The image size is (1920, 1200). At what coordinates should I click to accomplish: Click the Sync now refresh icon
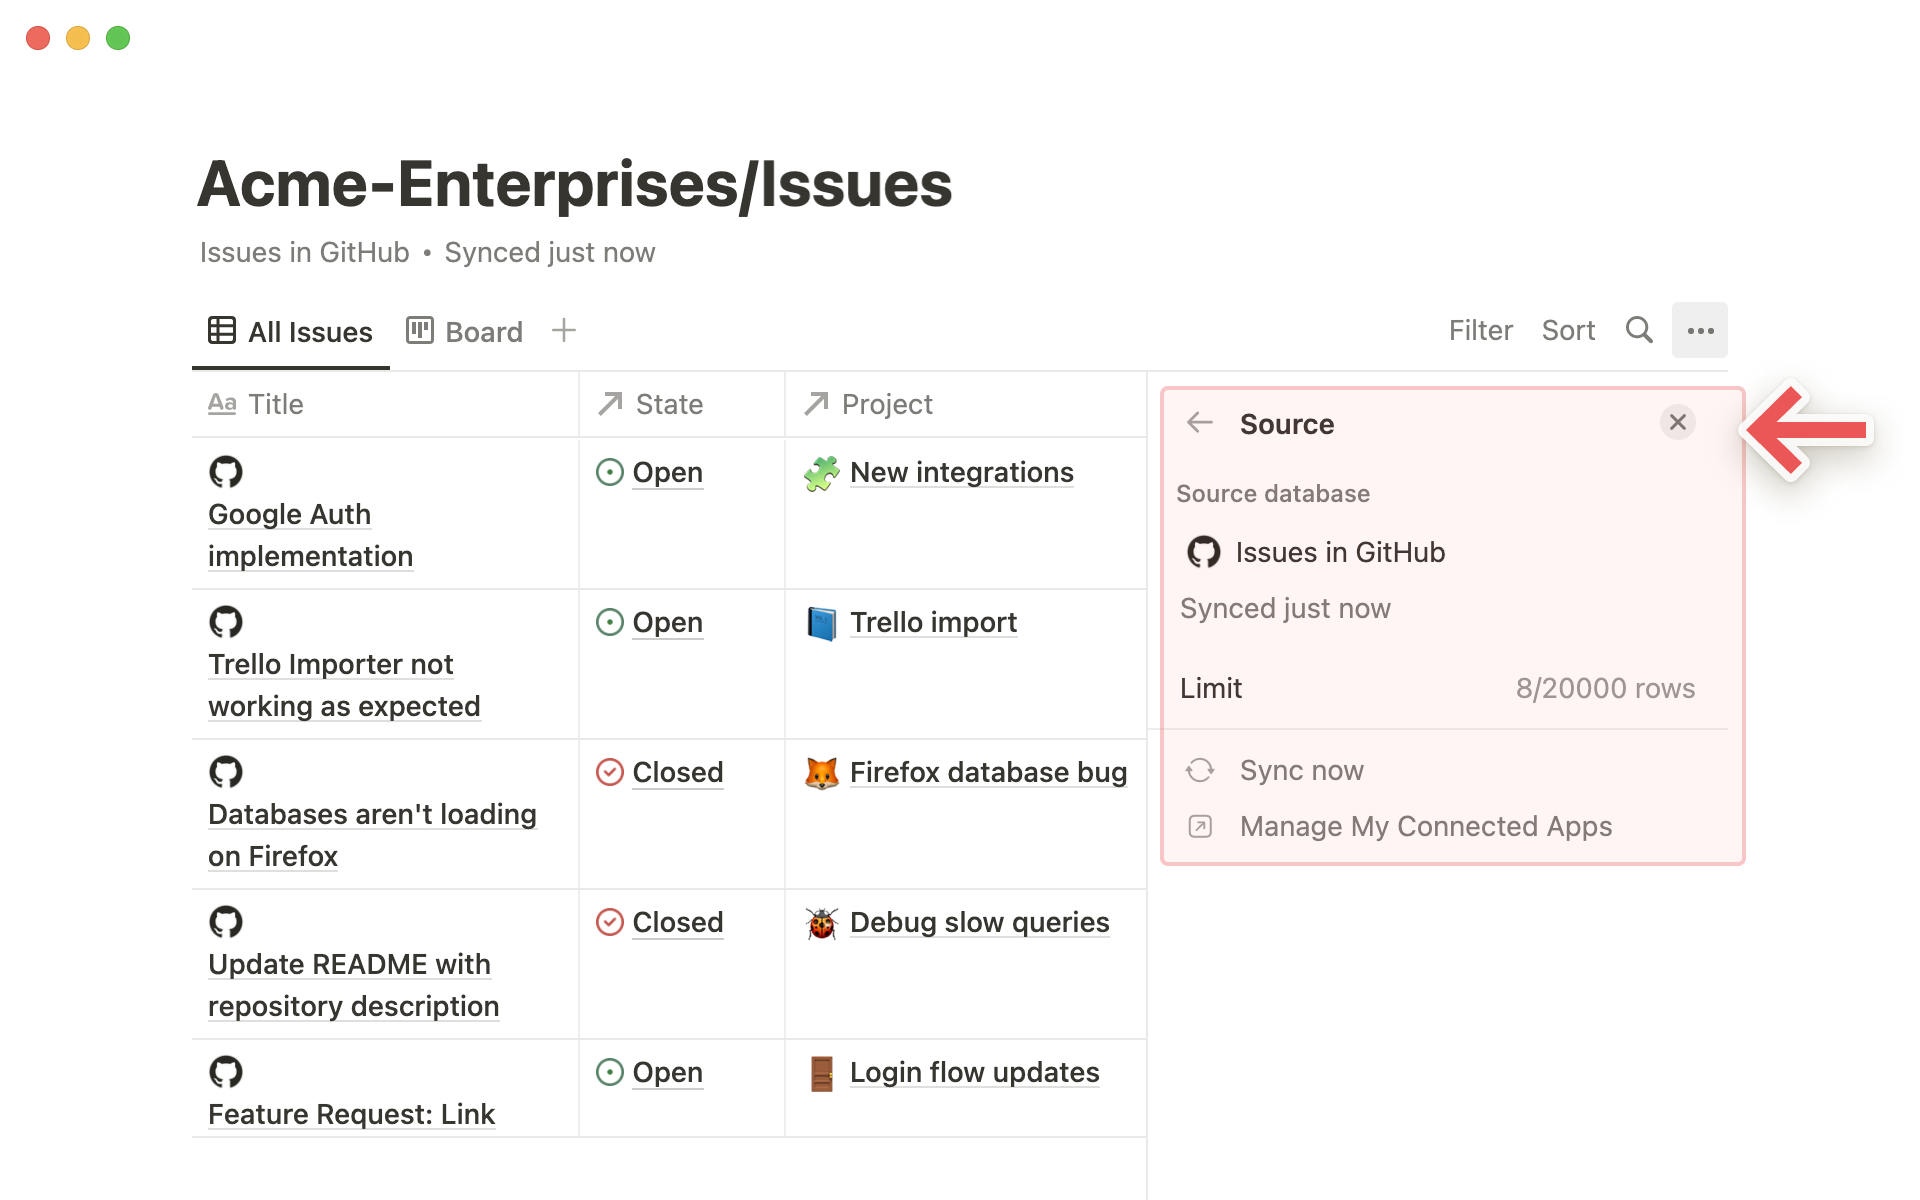pyautogui.click(x=1200, y=770)
